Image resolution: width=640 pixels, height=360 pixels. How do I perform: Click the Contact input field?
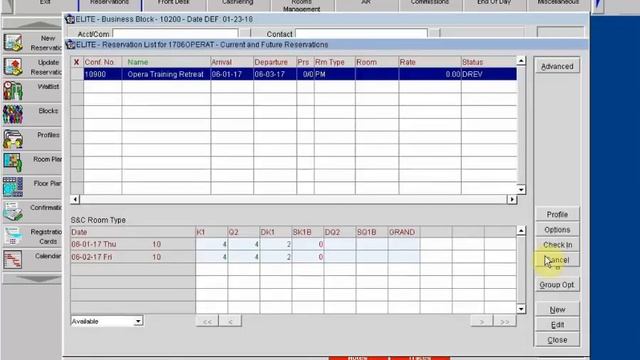pyautogui.click(x=361, y=33)
